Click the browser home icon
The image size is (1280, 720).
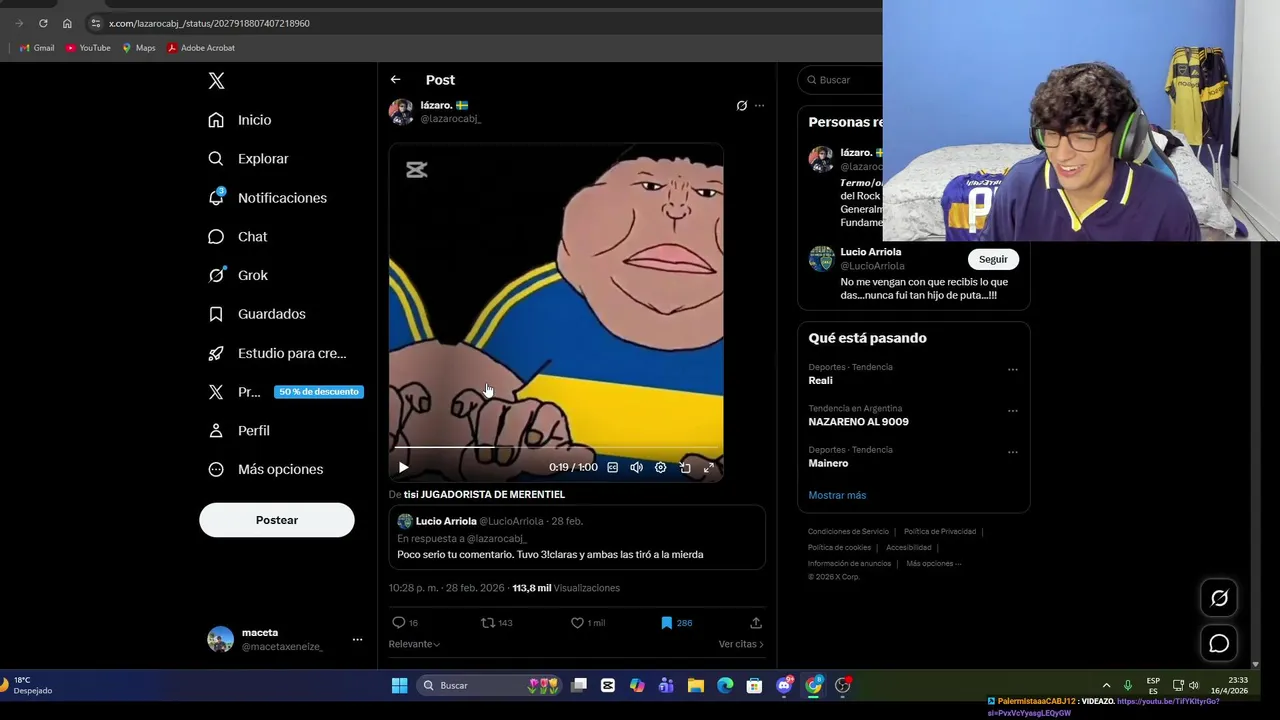67,23
